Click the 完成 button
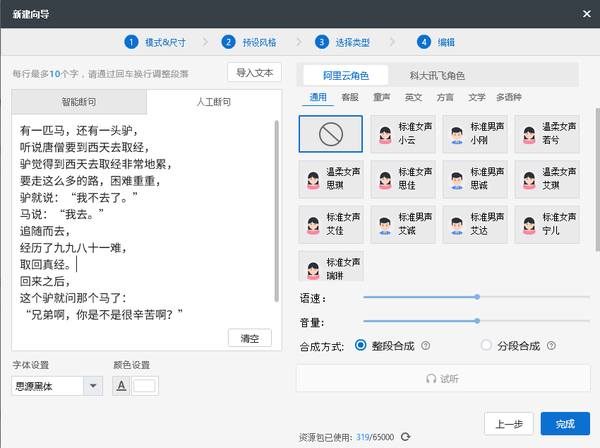Image resolution: width=600 pixels, height=448 pixels. click(565, 424)
